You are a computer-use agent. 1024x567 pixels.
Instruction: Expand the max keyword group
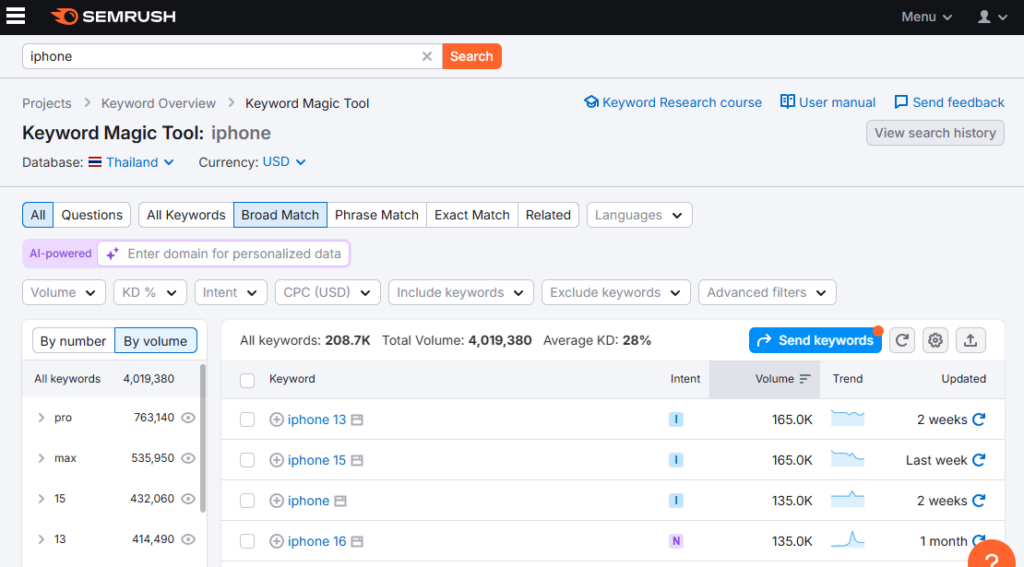coord(41,458)
